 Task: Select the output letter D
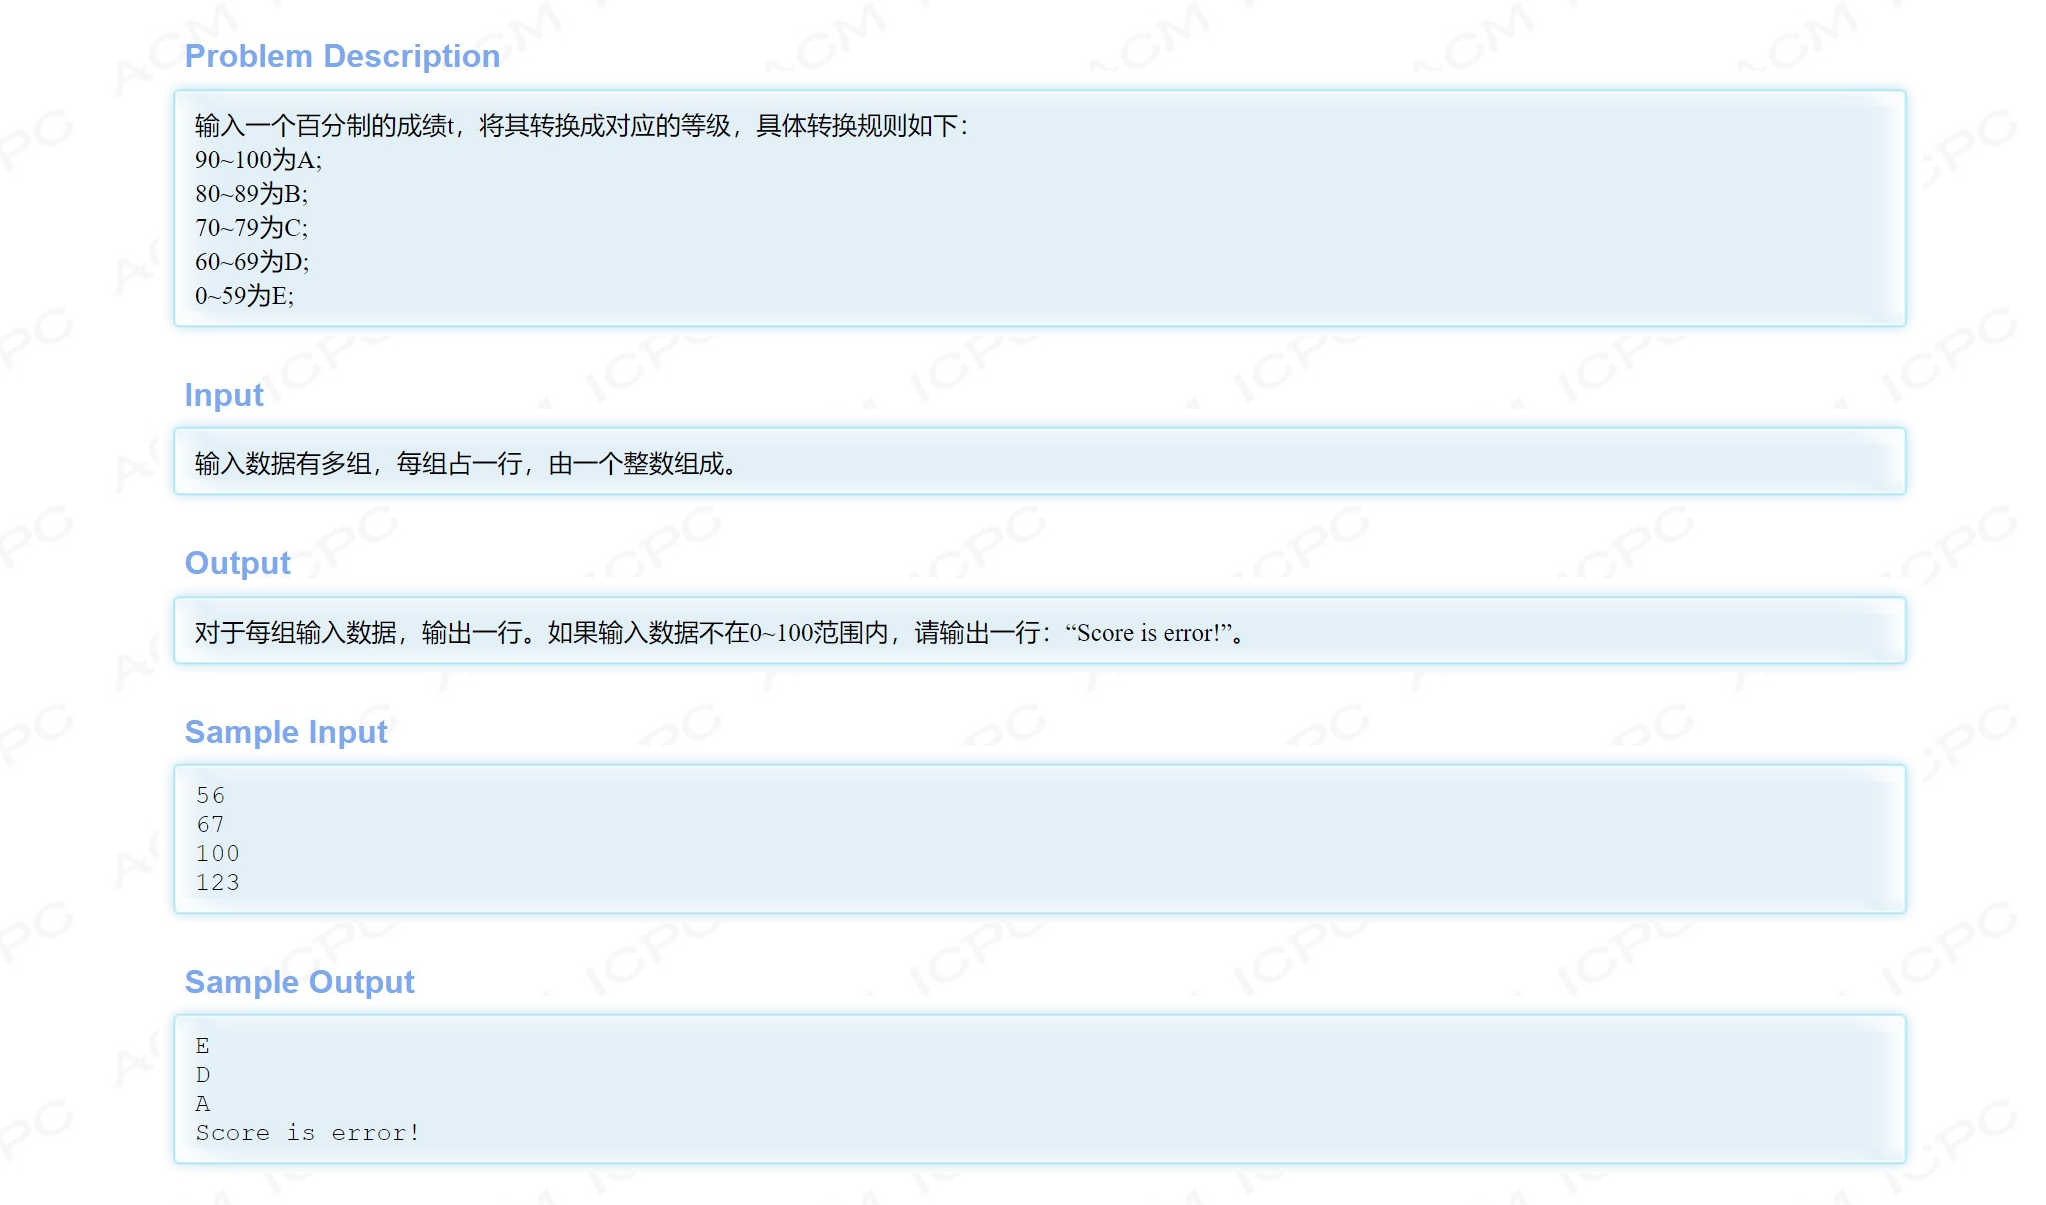coord(203,1074)
